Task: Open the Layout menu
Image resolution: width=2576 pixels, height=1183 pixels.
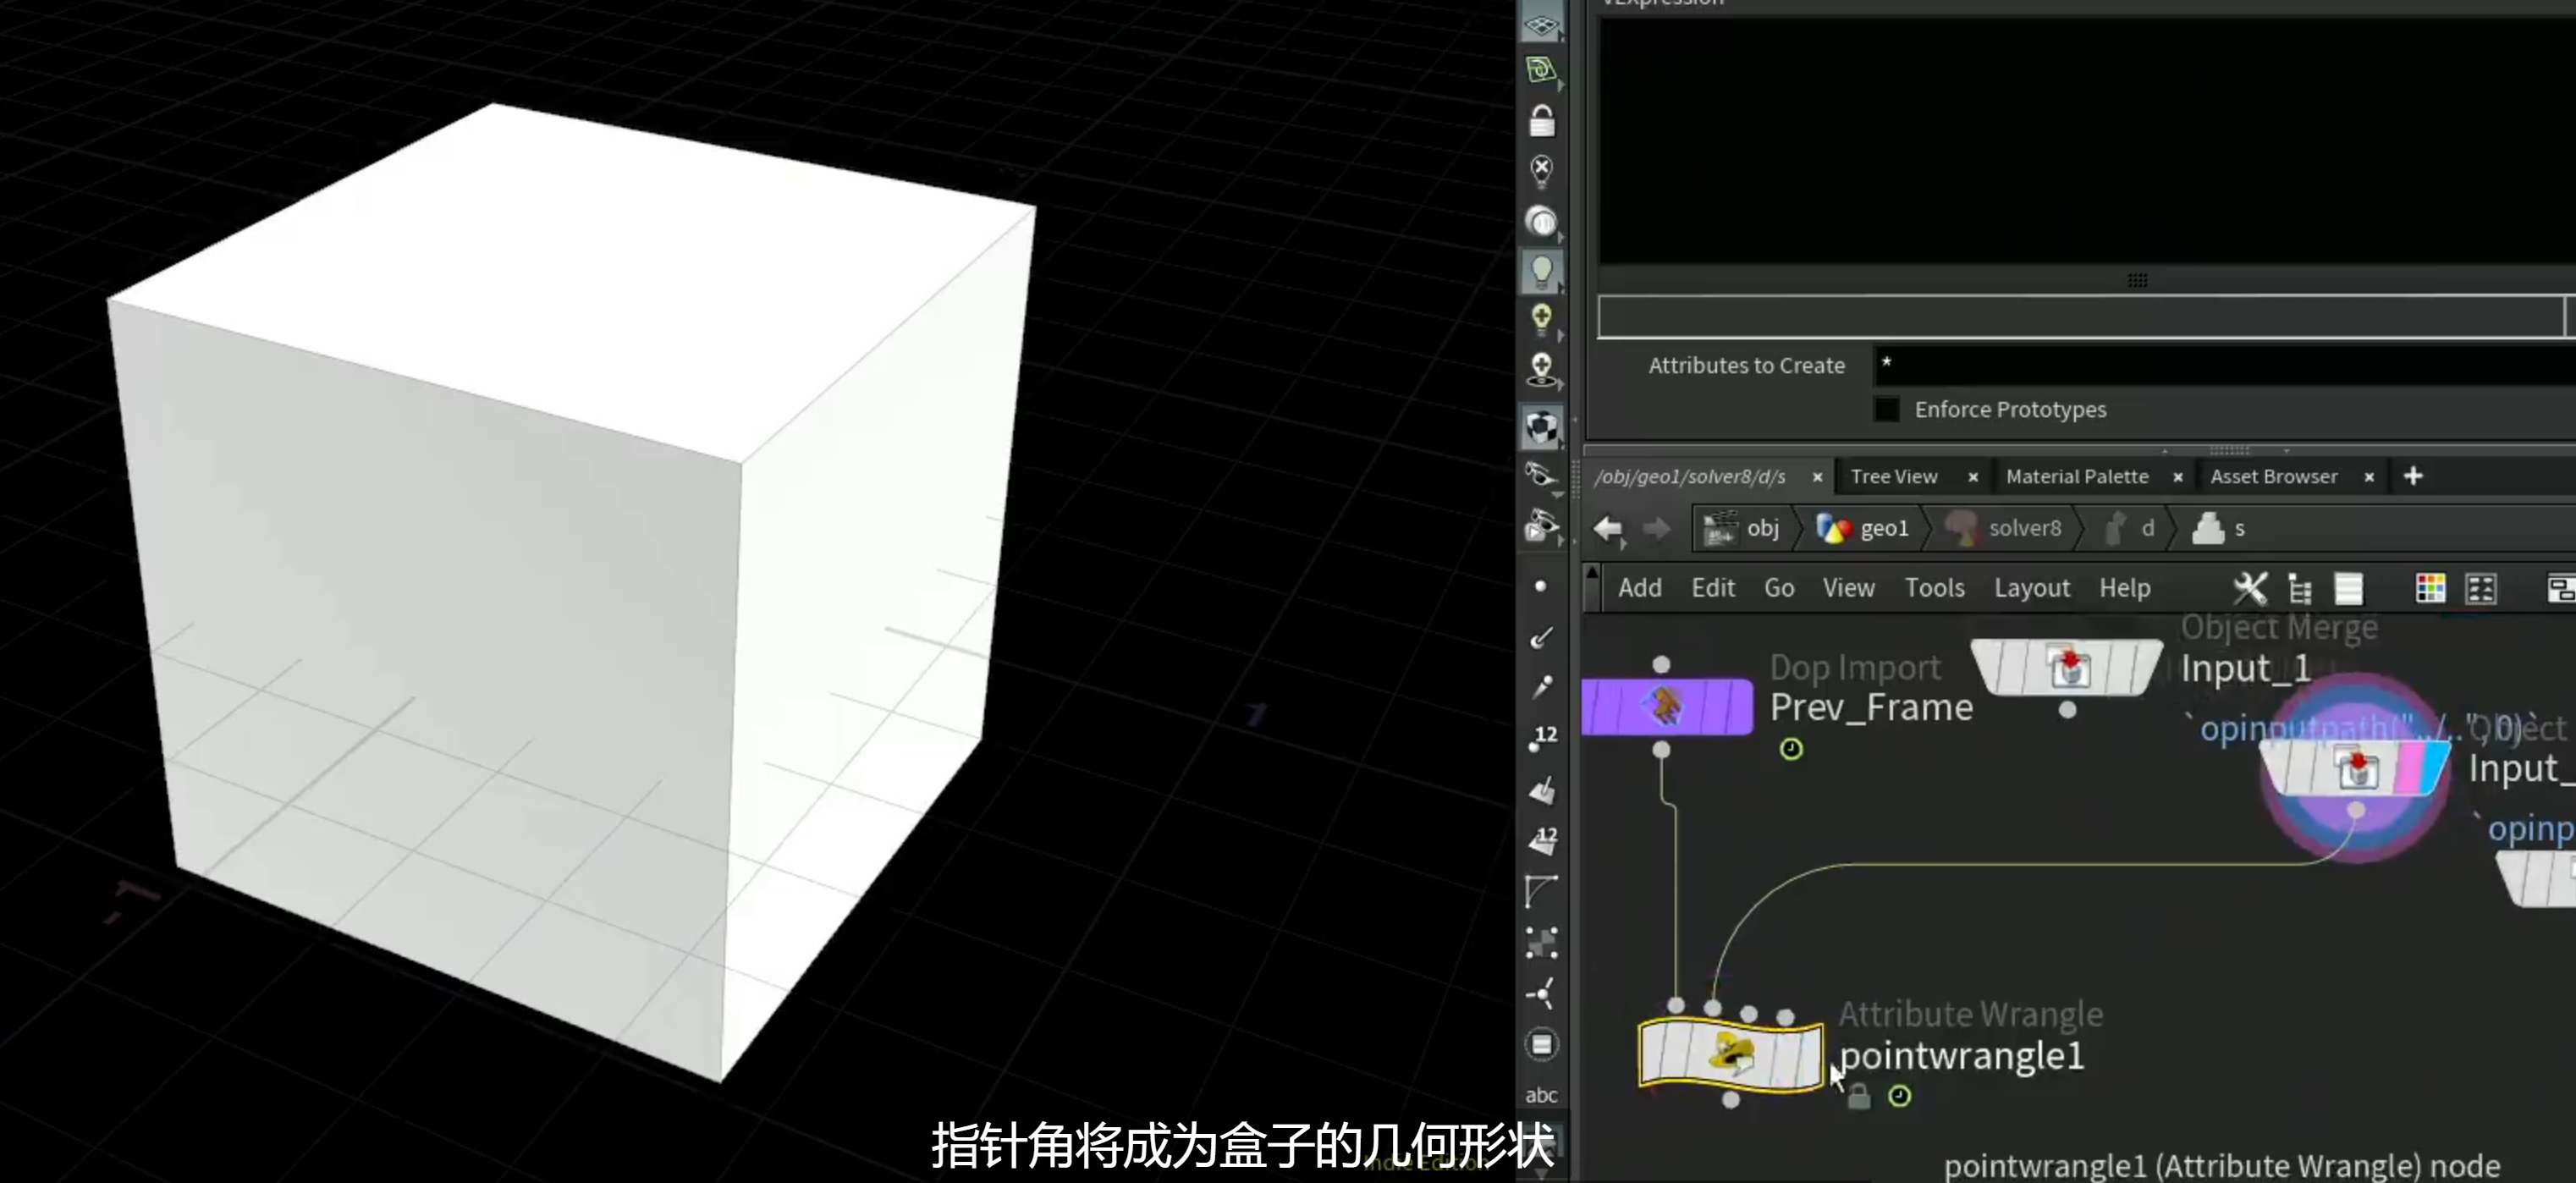Action: click(2031, 588)
